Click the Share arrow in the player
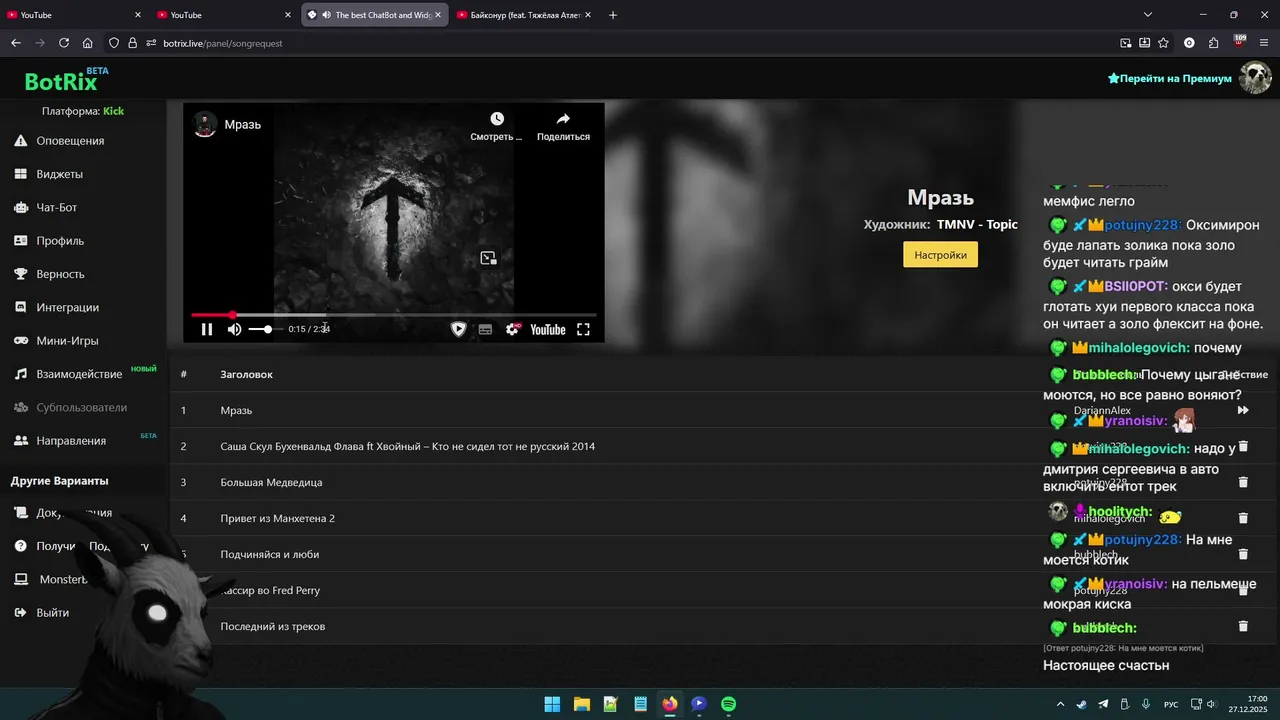The image size is (1280, 720). 563,119
